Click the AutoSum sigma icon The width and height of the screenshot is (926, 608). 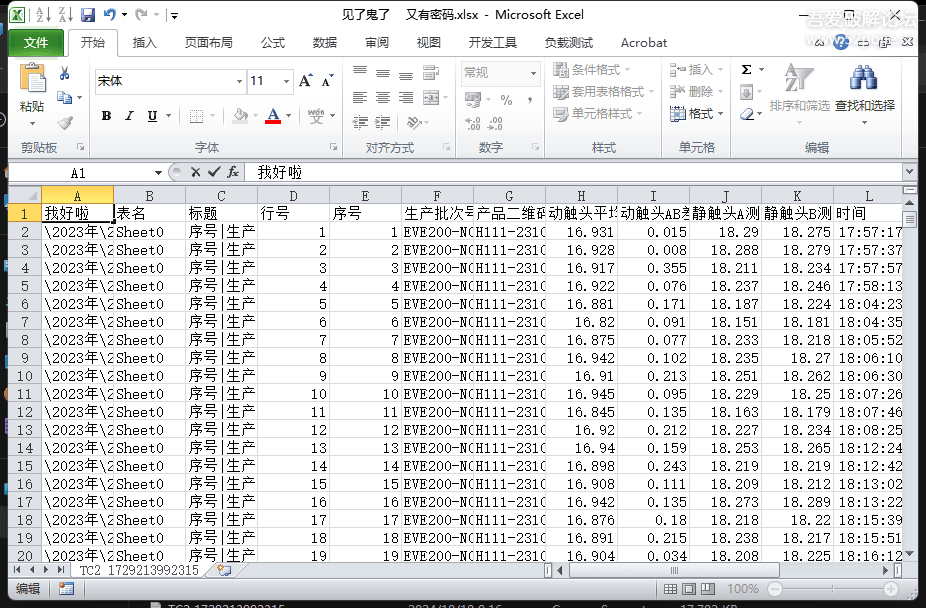point(746,70)
